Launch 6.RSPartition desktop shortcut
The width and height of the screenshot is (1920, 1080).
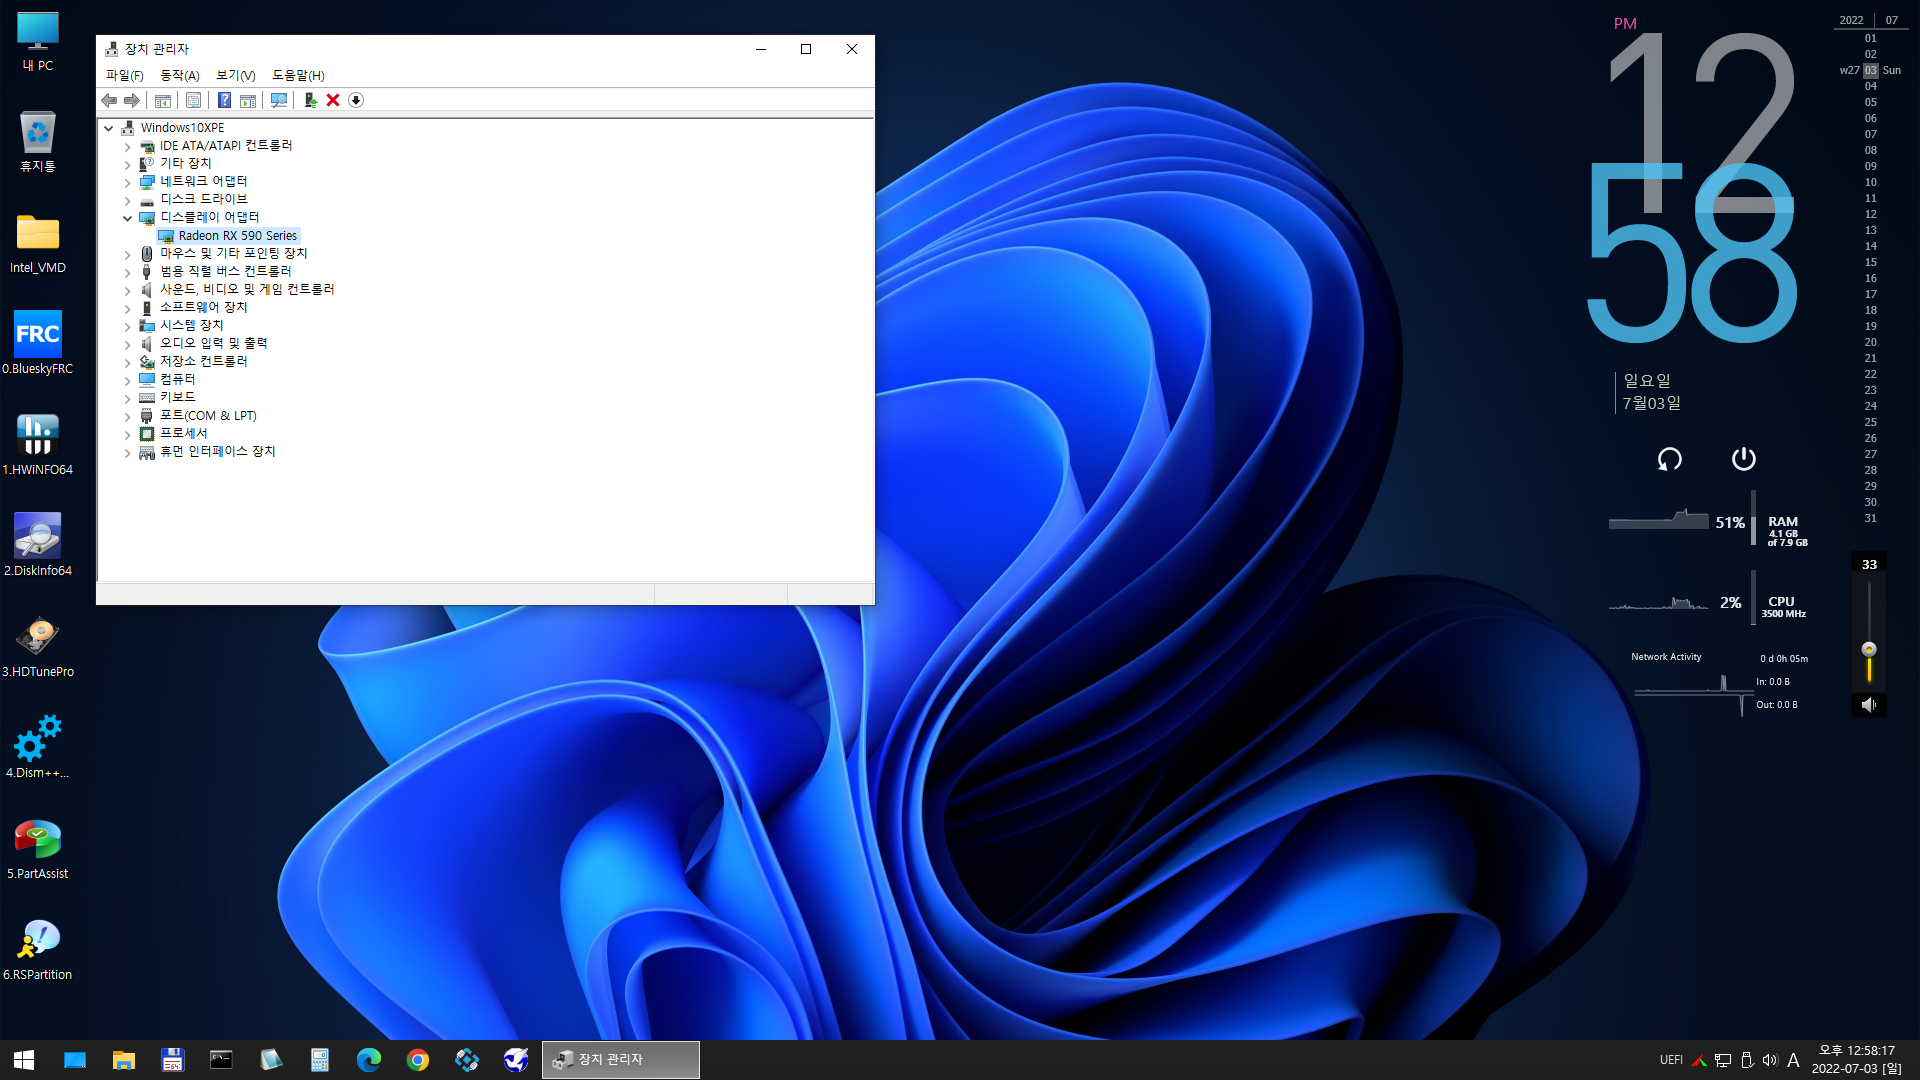pos(38,950)
